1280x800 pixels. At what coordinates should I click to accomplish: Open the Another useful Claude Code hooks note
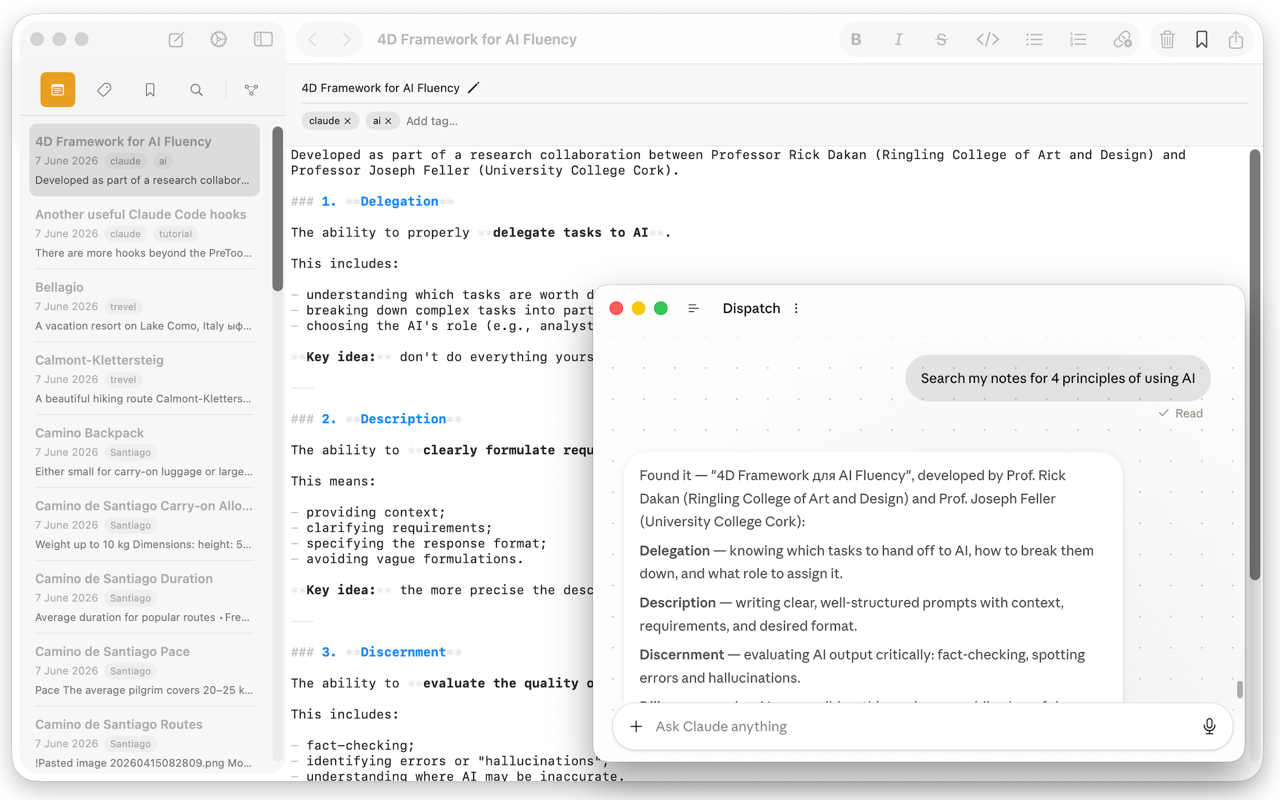tap(144, 233)
